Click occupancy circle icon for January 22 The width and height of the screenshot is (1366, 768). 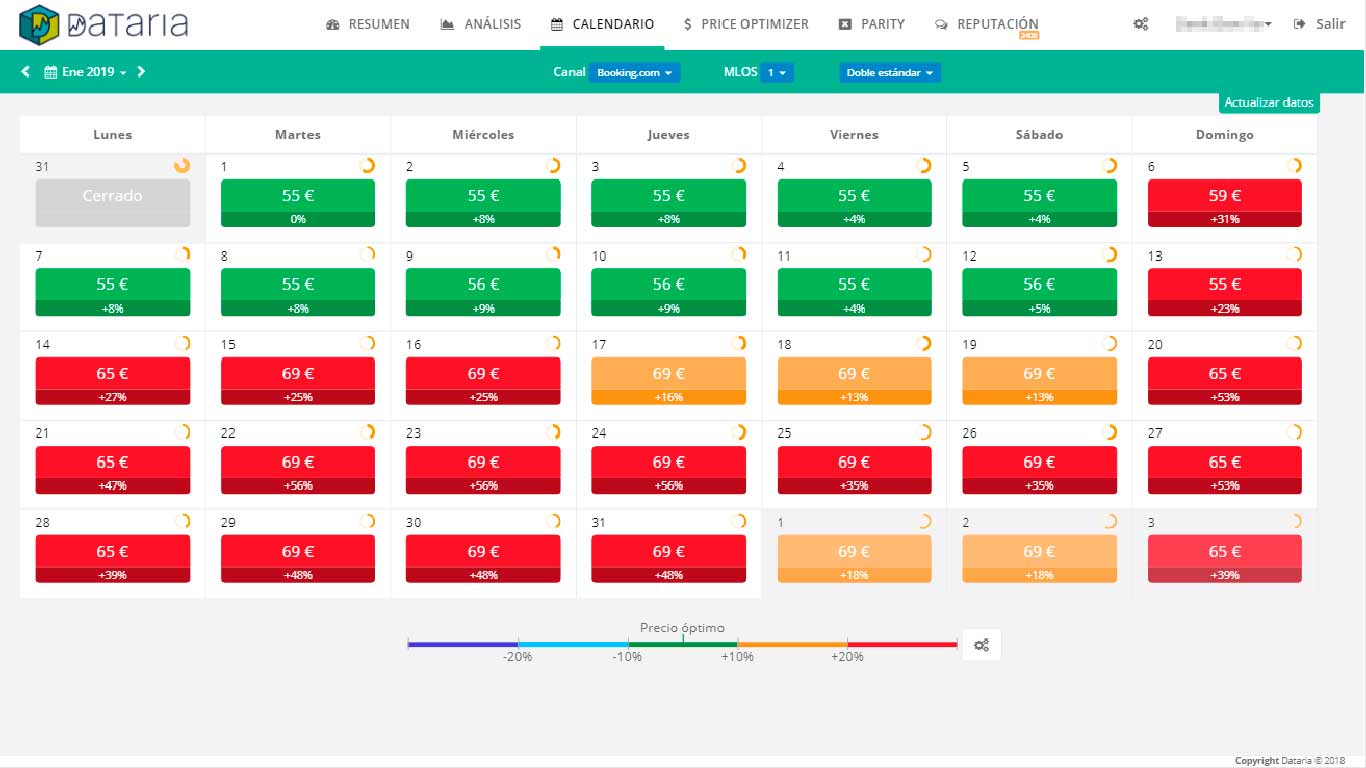[367, 432]
